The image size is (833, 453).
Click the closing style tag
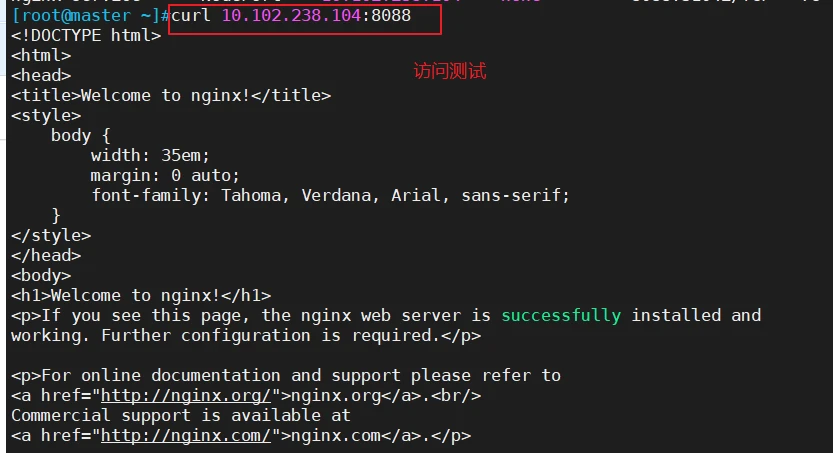[x=51, y=235]
